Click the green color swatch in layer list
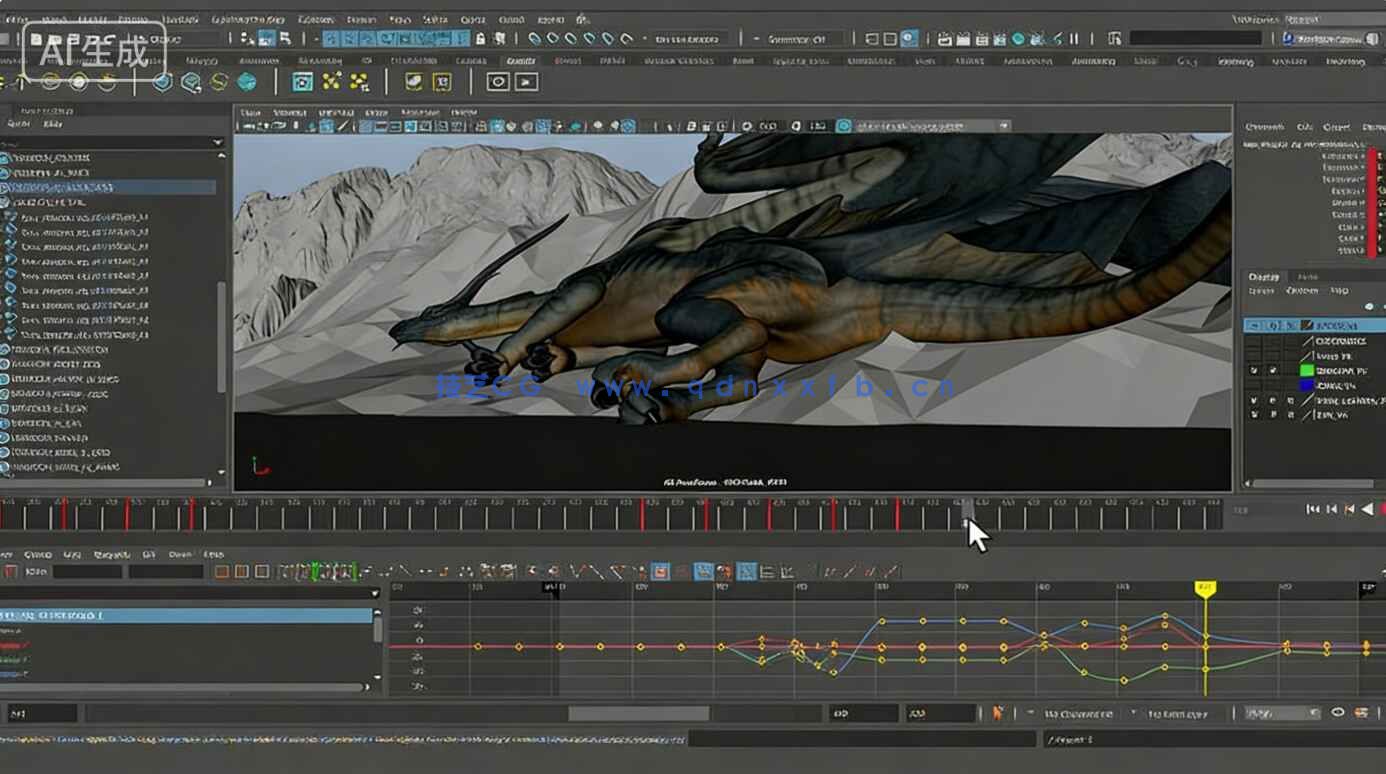Screen dimensions: 1386x774 point(1306,370)
